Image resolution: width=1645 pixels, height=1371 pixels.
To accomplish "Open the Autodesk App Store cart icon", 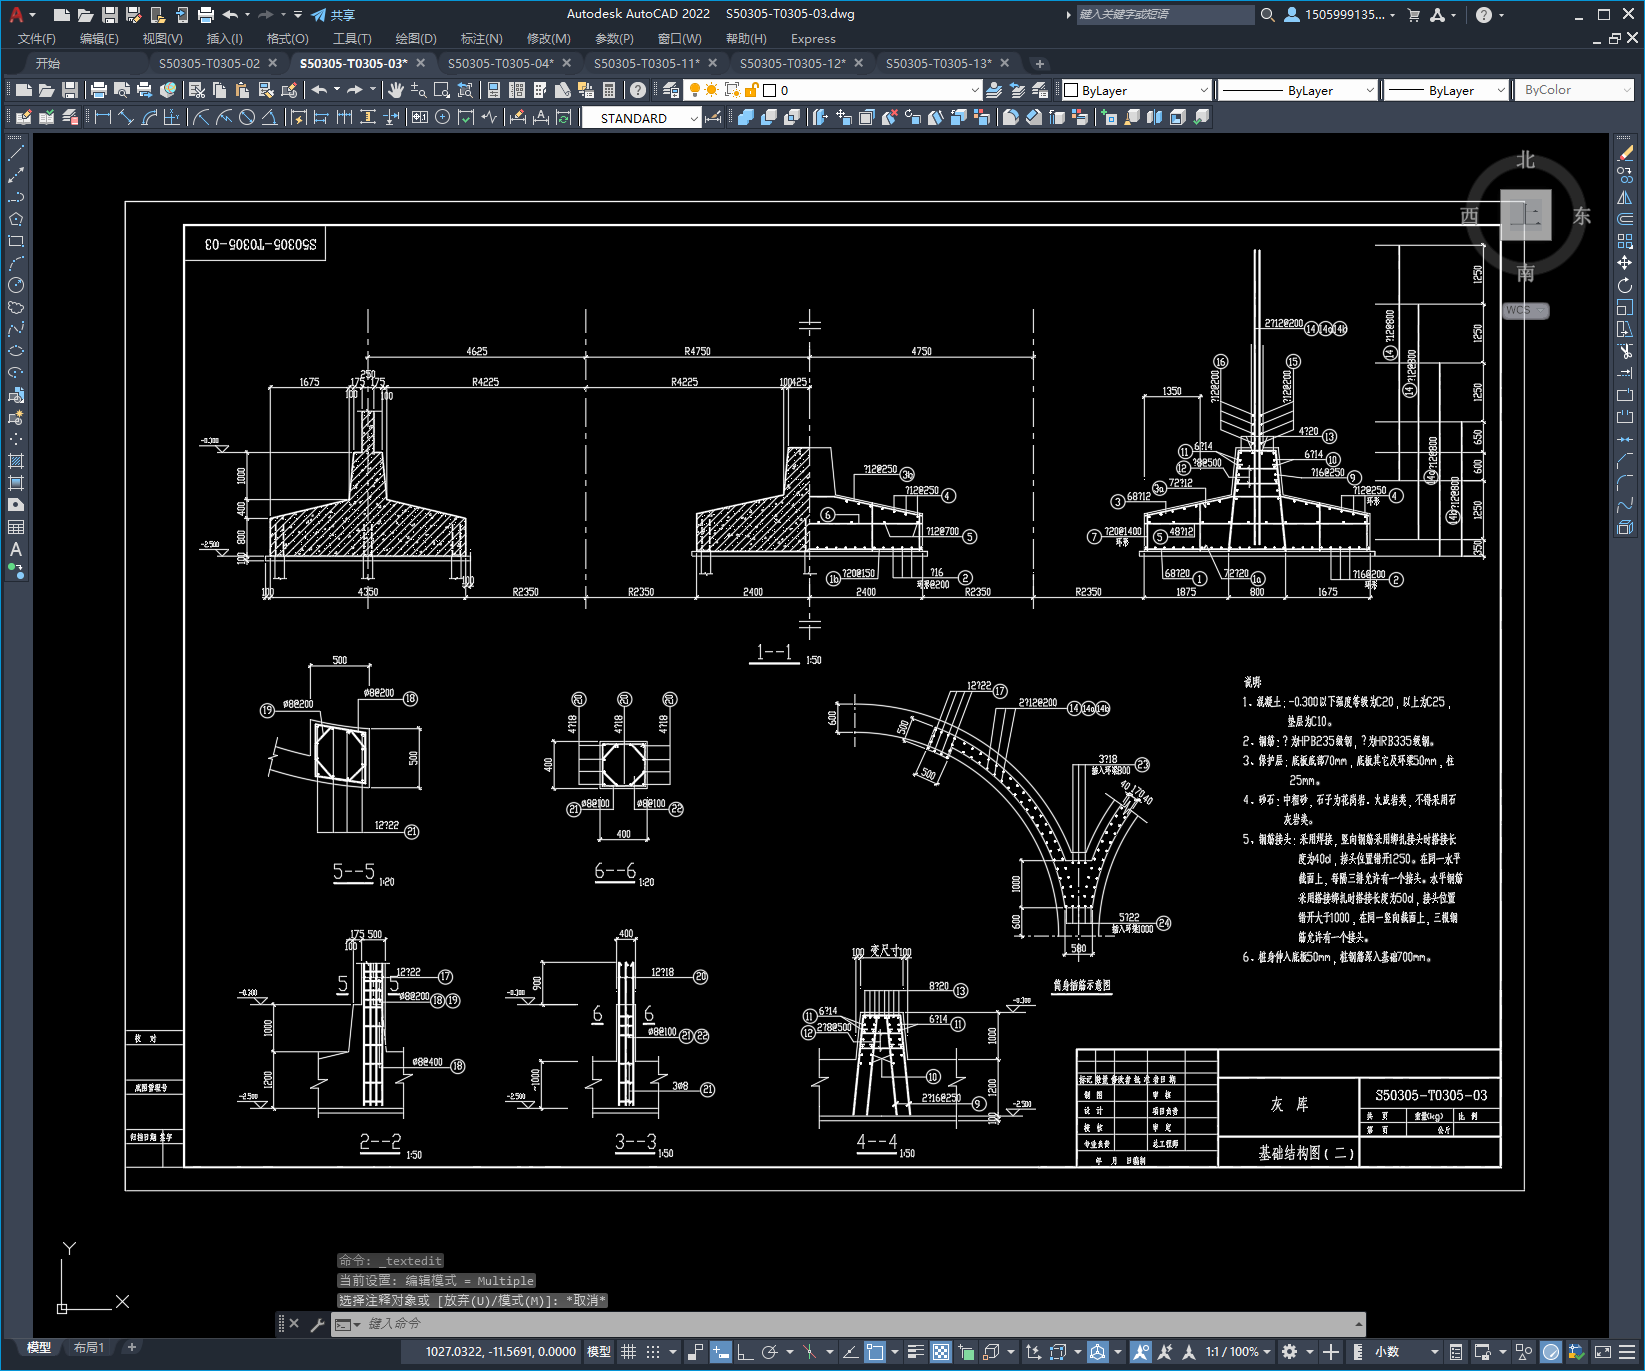I will [x=1413, y=15].
